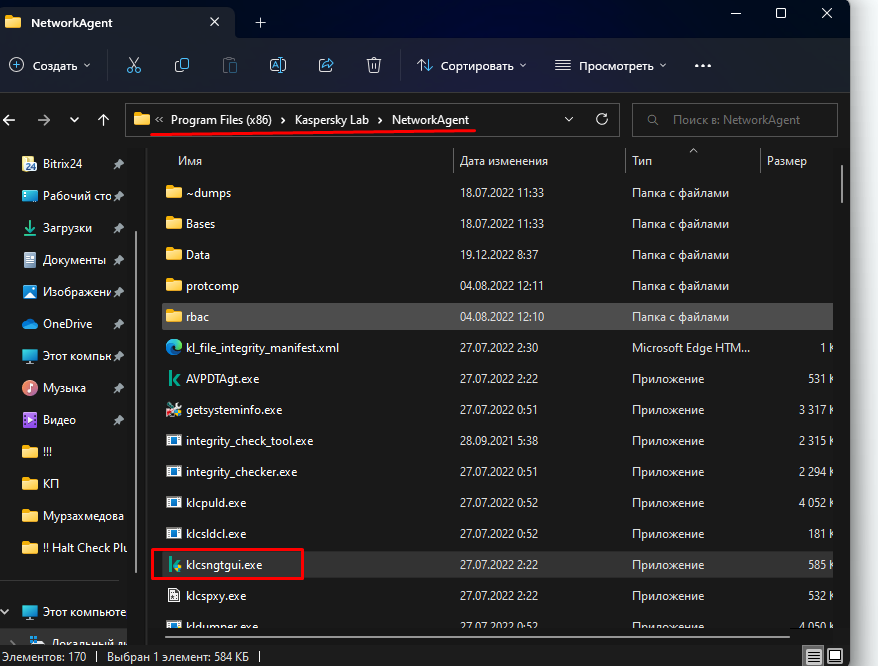Open new tab with plus icon
878x666 pixels.
260,22
